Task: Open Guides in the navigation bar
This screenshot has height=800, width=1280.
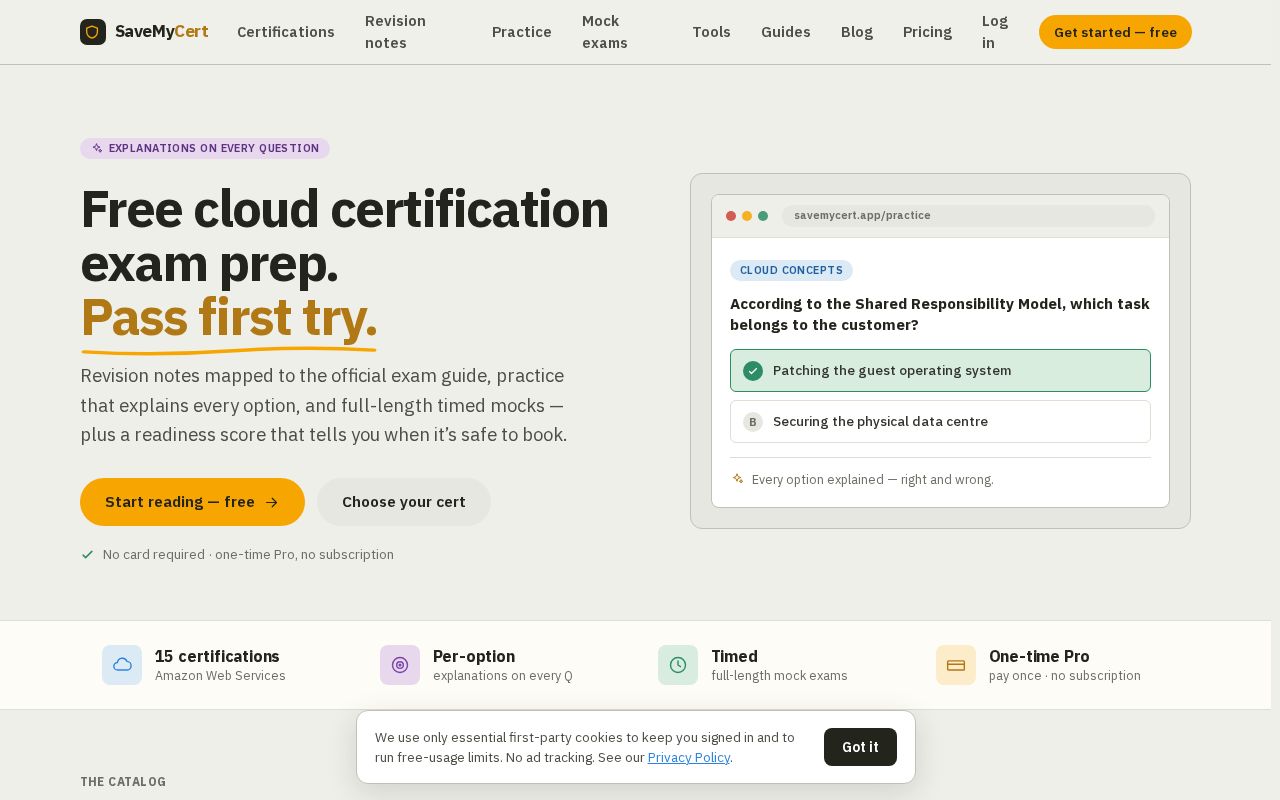Action: click(x=786, y=32)
